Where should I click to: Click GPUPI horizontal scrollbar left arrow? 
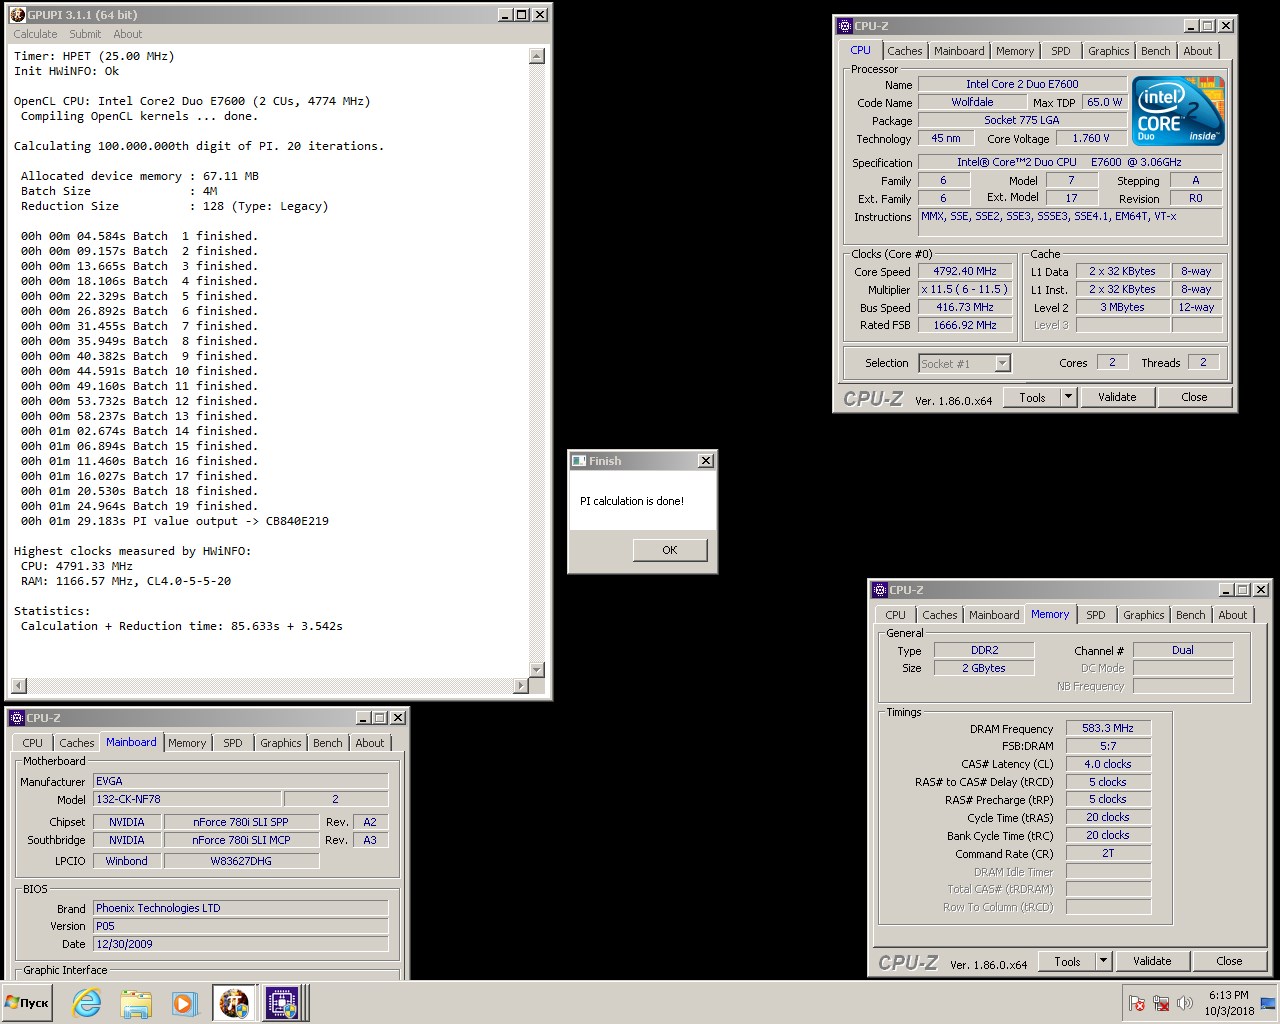(x=18, y=686)
